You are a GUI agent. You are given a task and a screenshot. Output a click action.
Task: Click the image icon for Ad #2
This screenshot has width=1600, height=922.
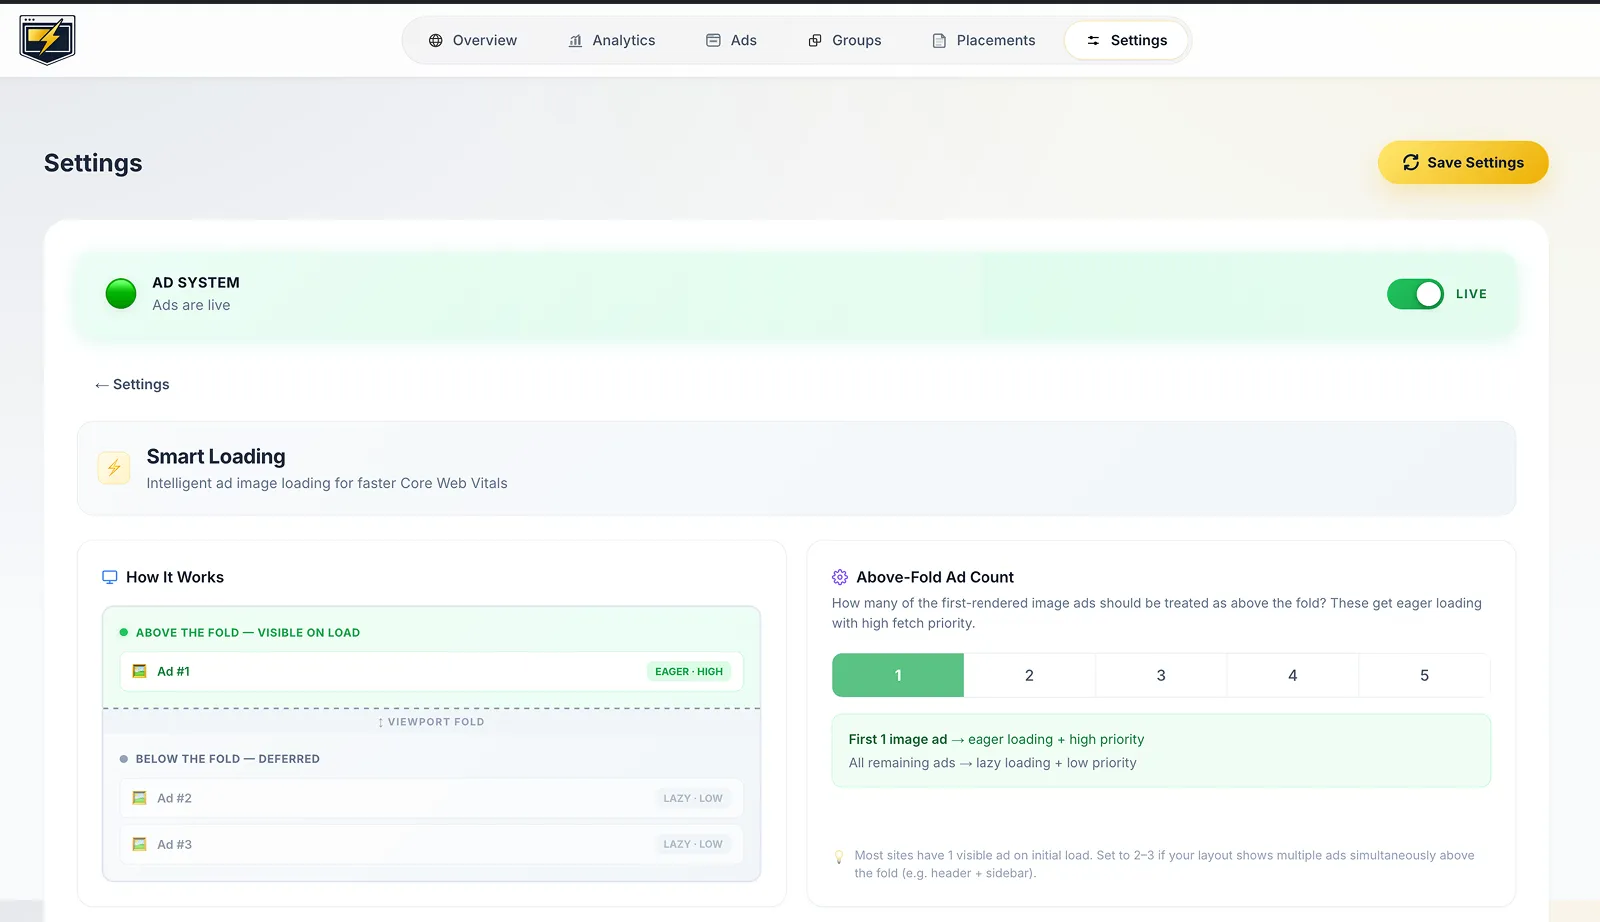point(140,798)
